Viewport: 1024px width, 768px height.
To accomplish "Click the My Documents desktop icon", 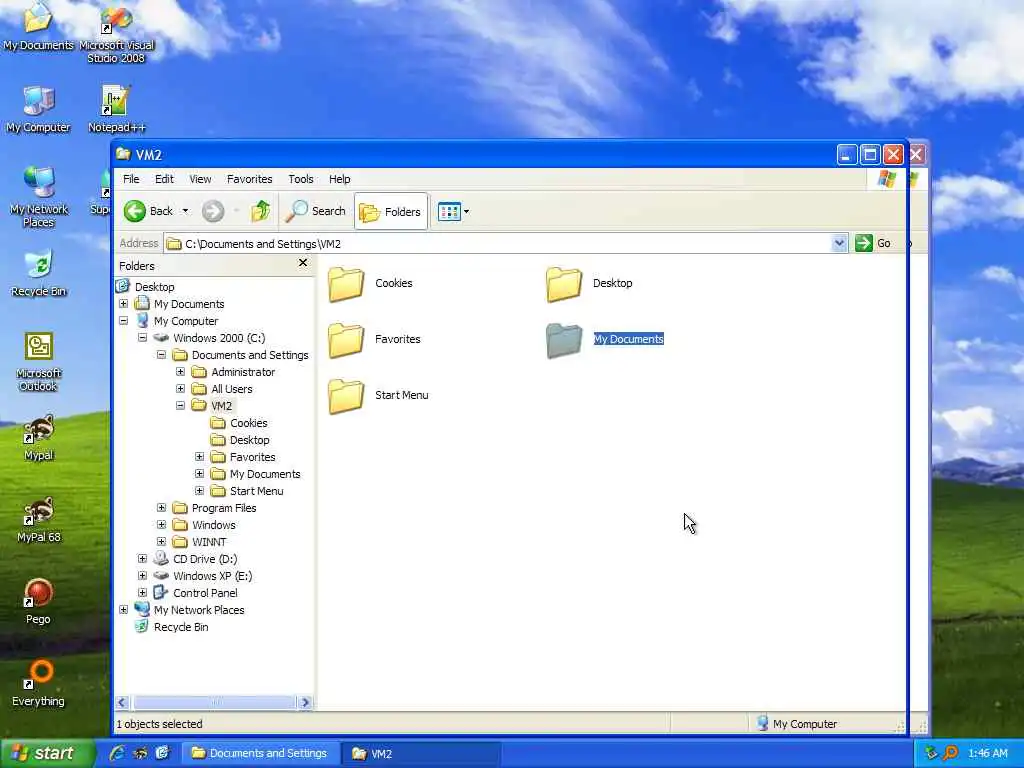I will pyautogui.click(x=38, y=27).
